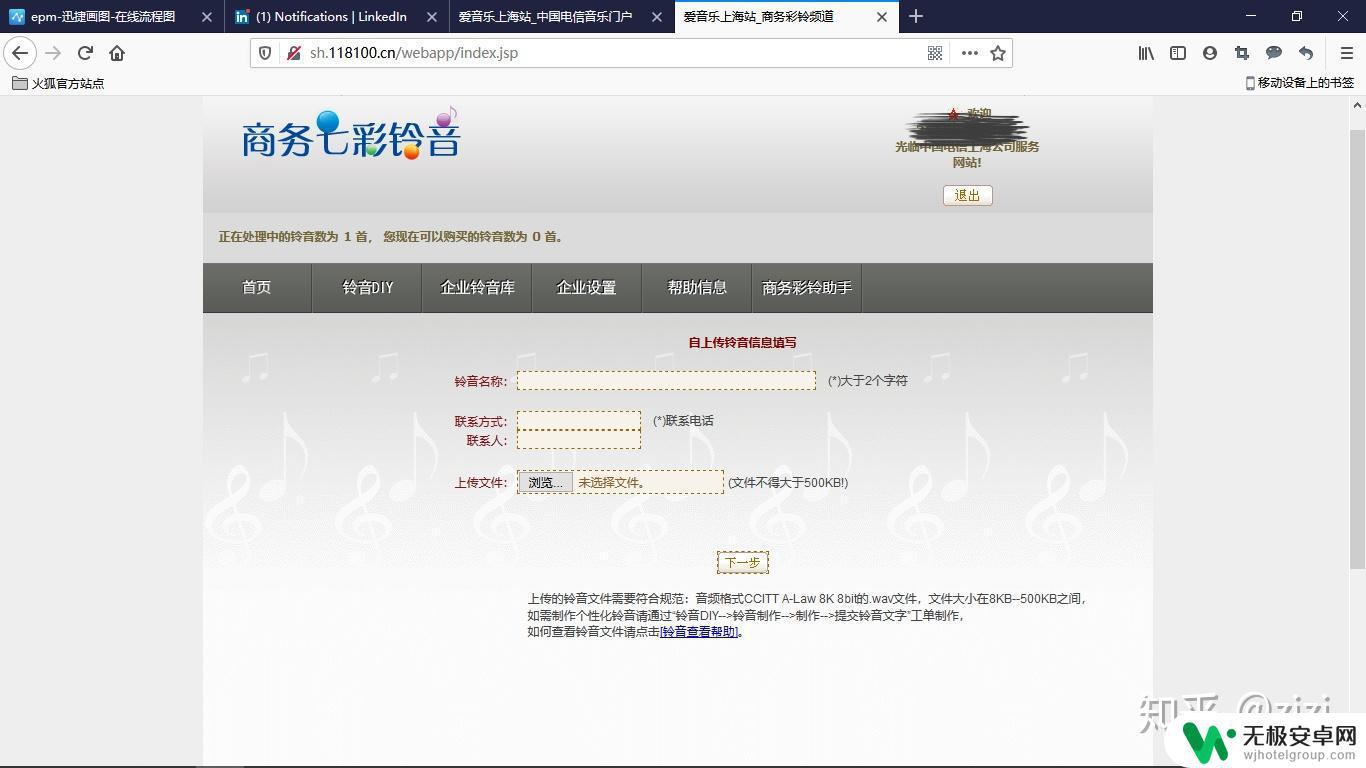
Task: Open the 火狐官方站点 bookmarks folder
Action: 58,83
